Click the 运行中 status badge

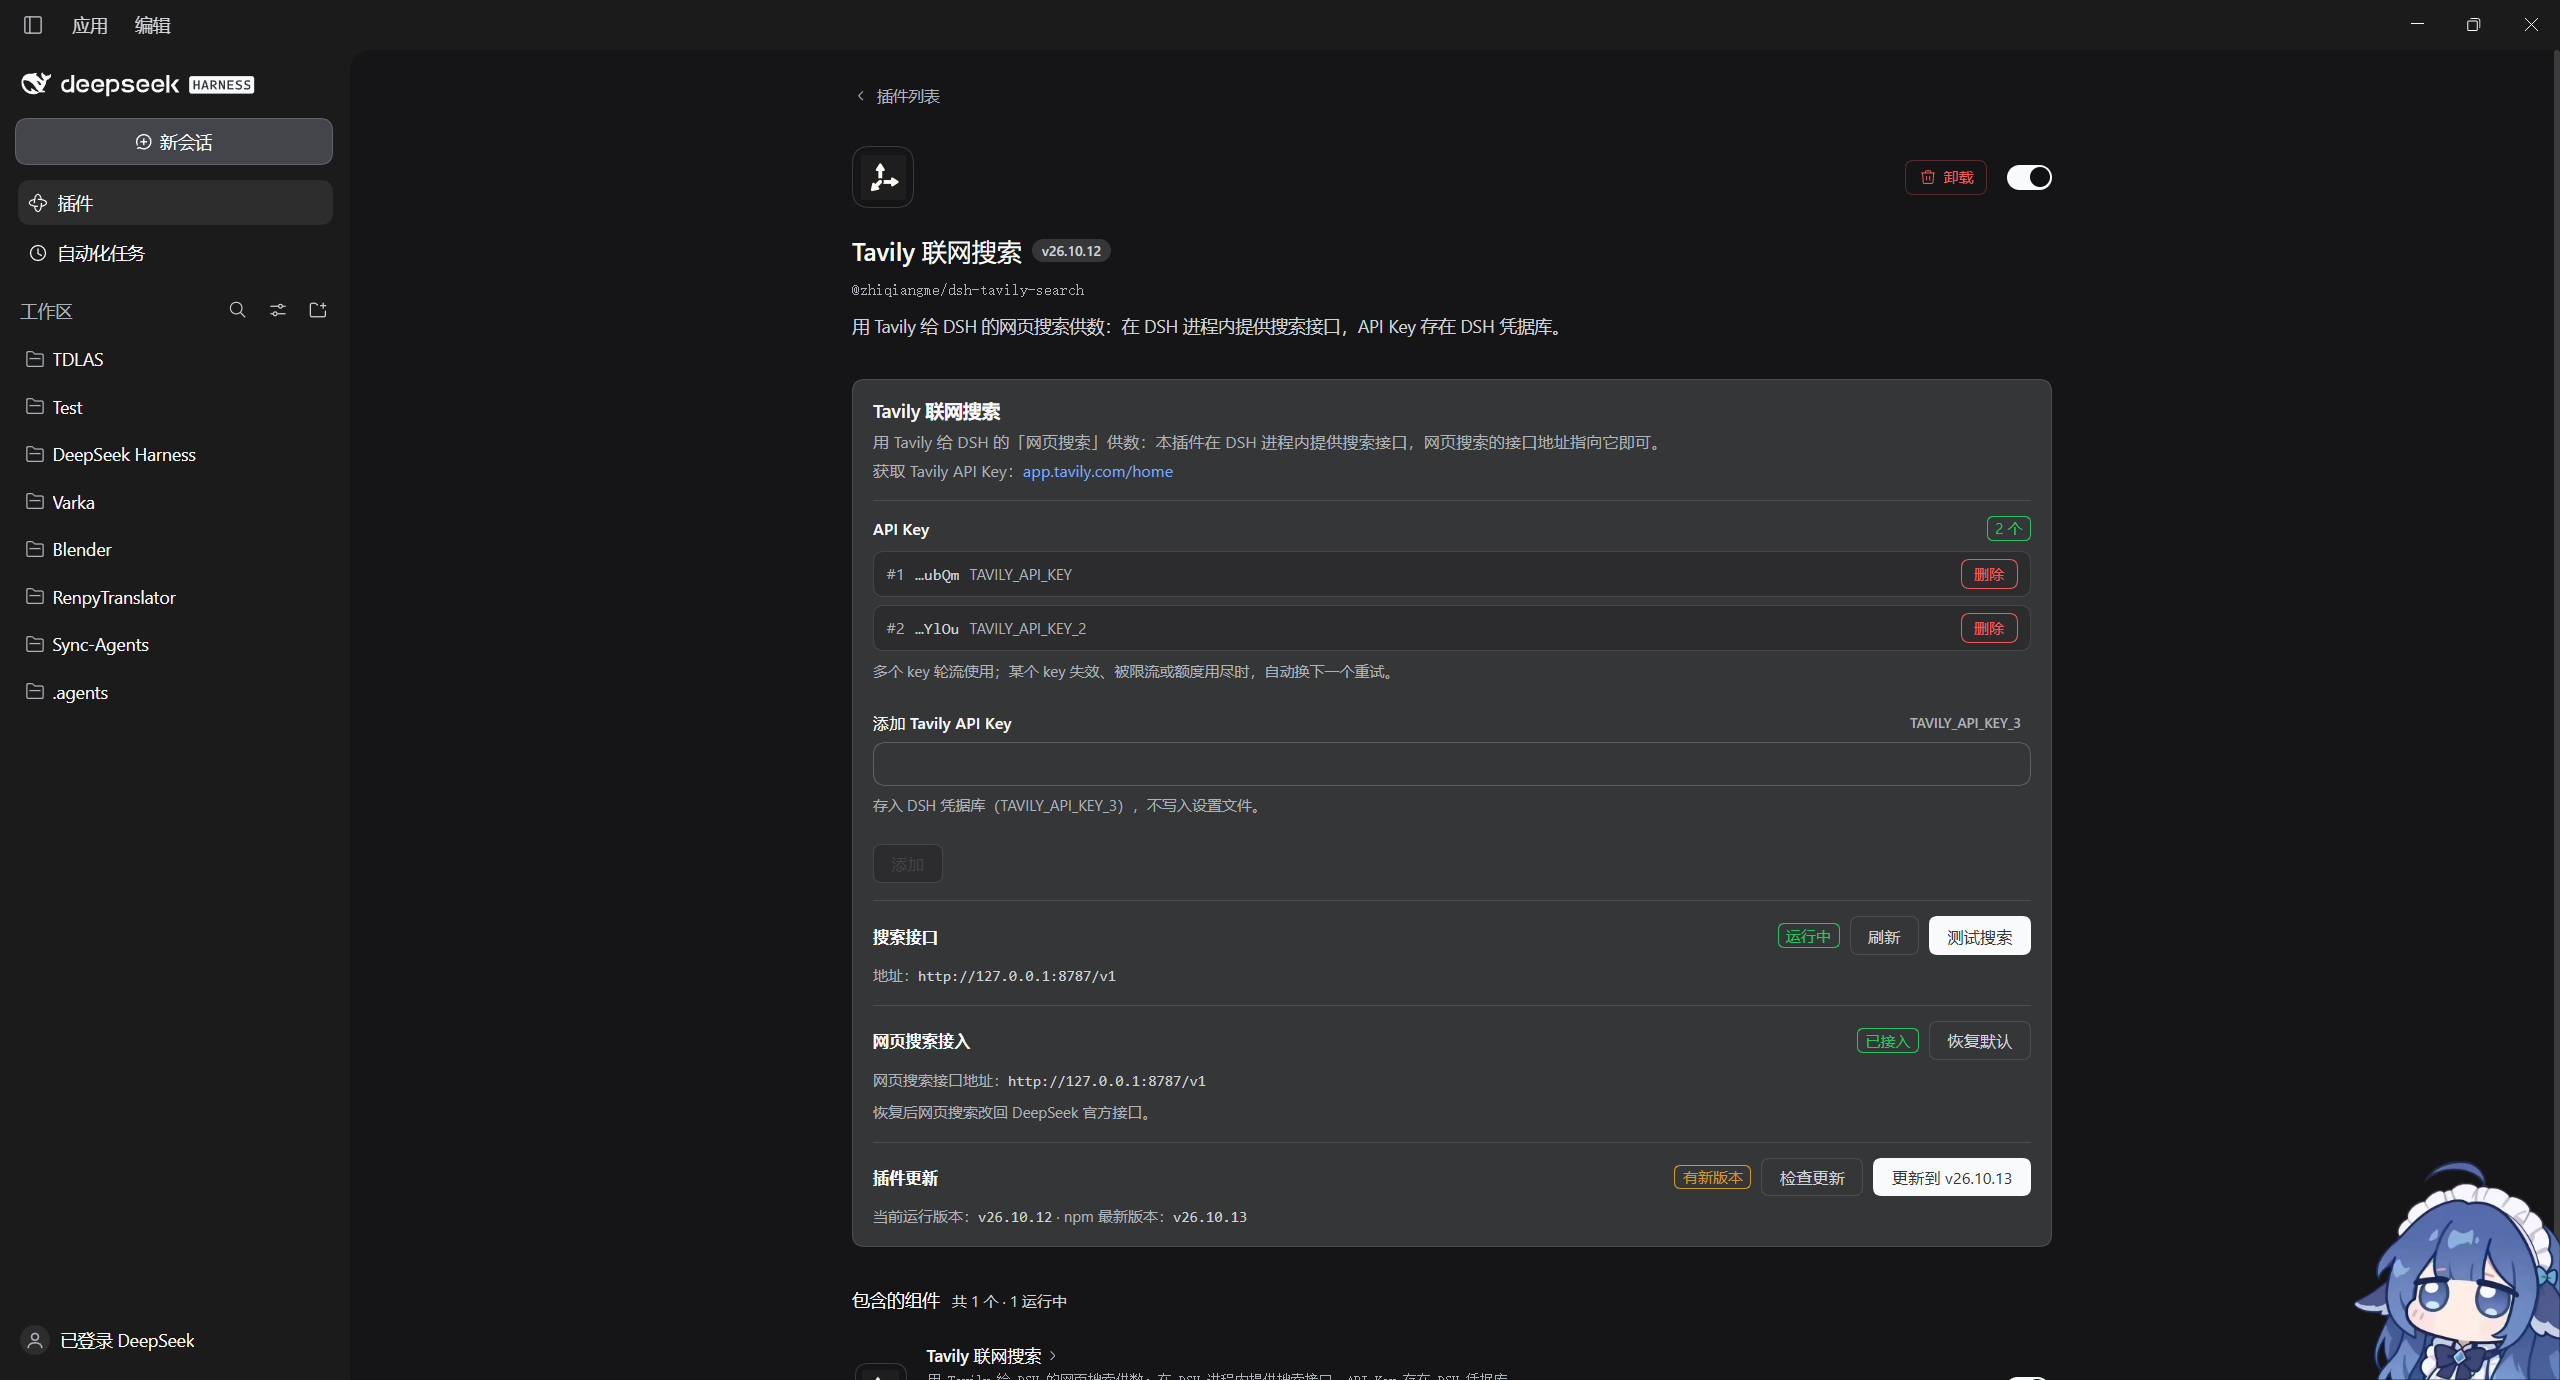click(1808, 936)
